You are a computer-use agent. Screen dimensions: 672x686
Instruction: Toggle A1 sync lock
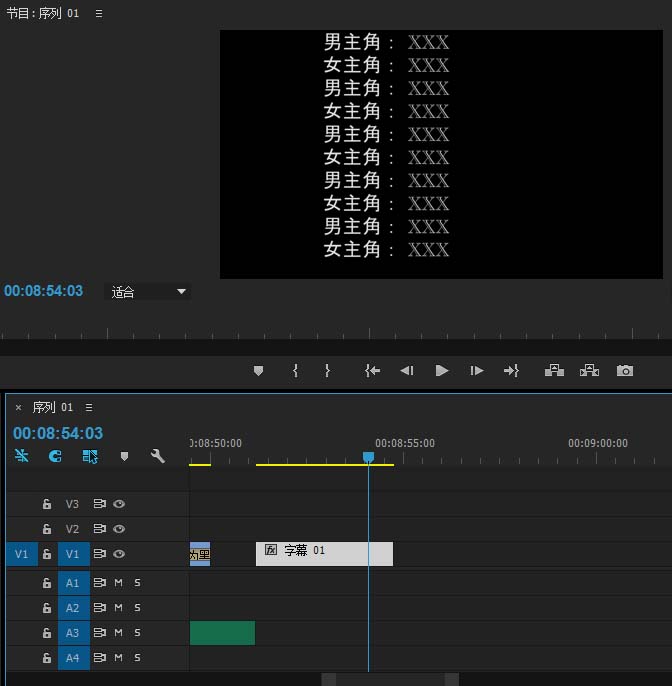point(100,583)
